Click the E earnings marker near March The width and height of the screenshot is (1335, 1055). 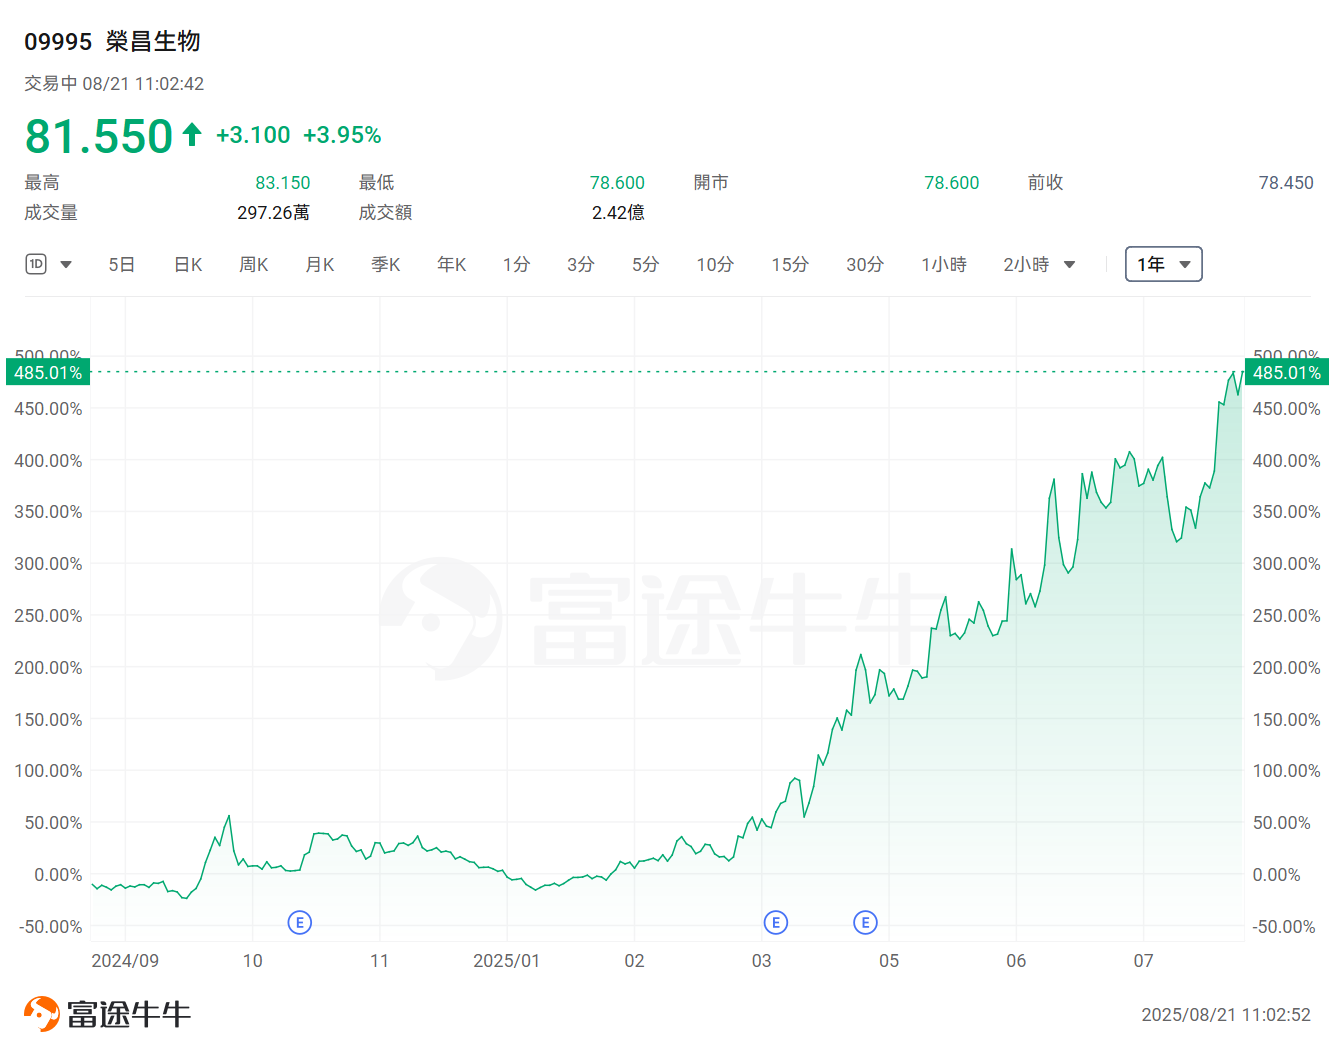pyautogui.click(x=776, y=922)
